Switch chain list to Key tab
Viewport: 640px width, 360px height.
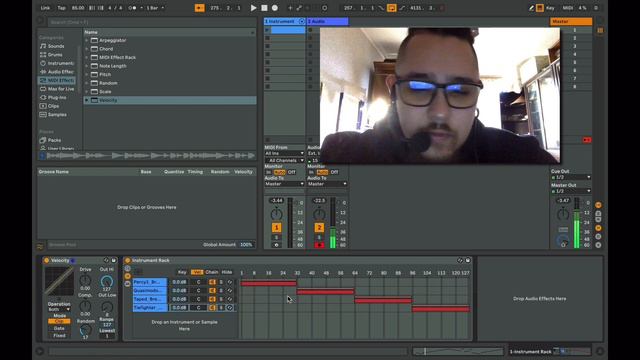182,272
